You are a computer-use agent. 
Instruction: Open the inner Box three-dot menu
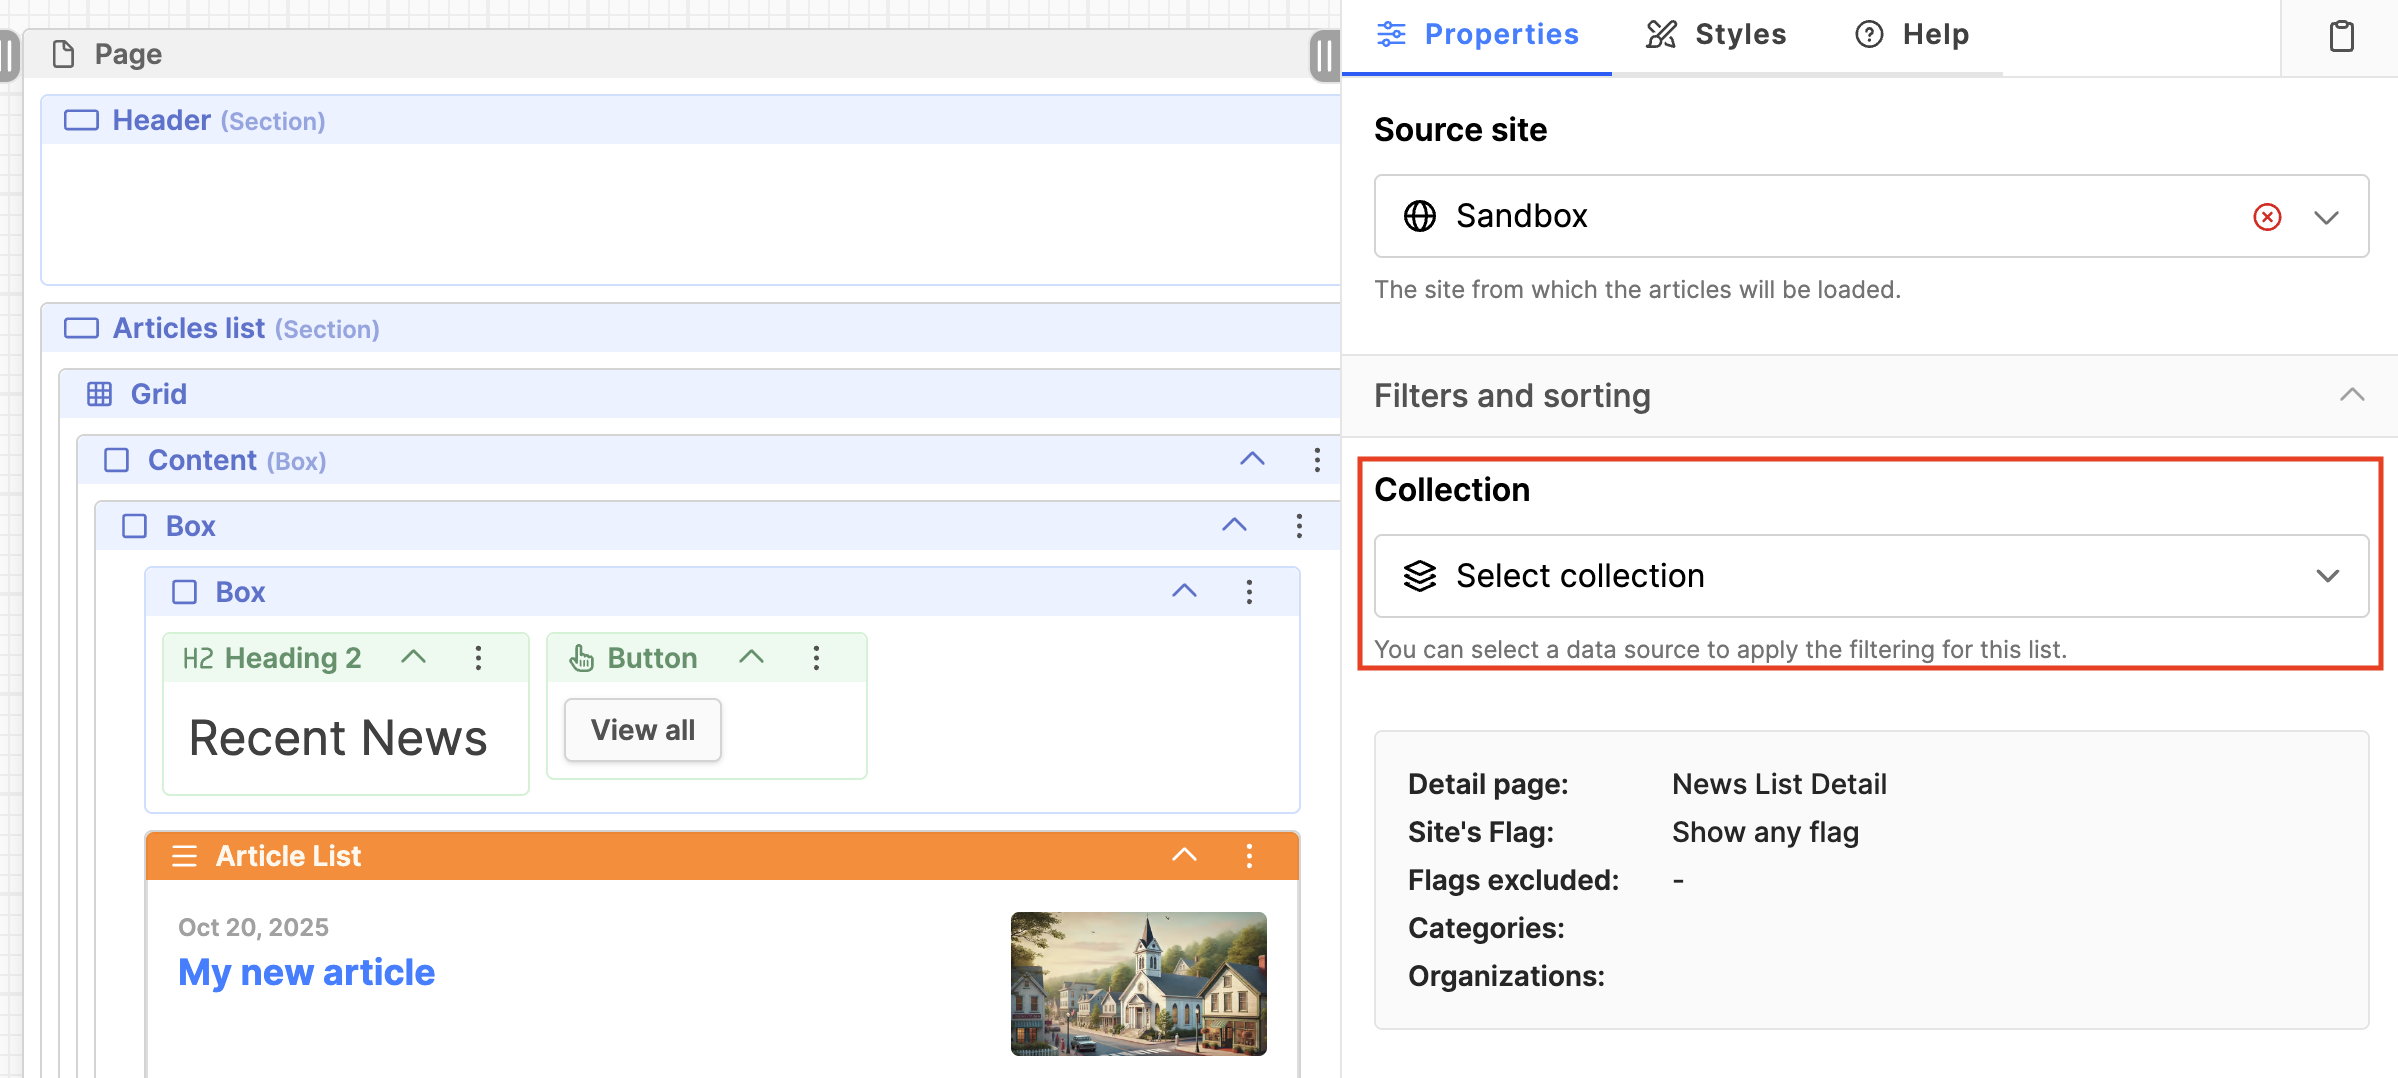1249,592
